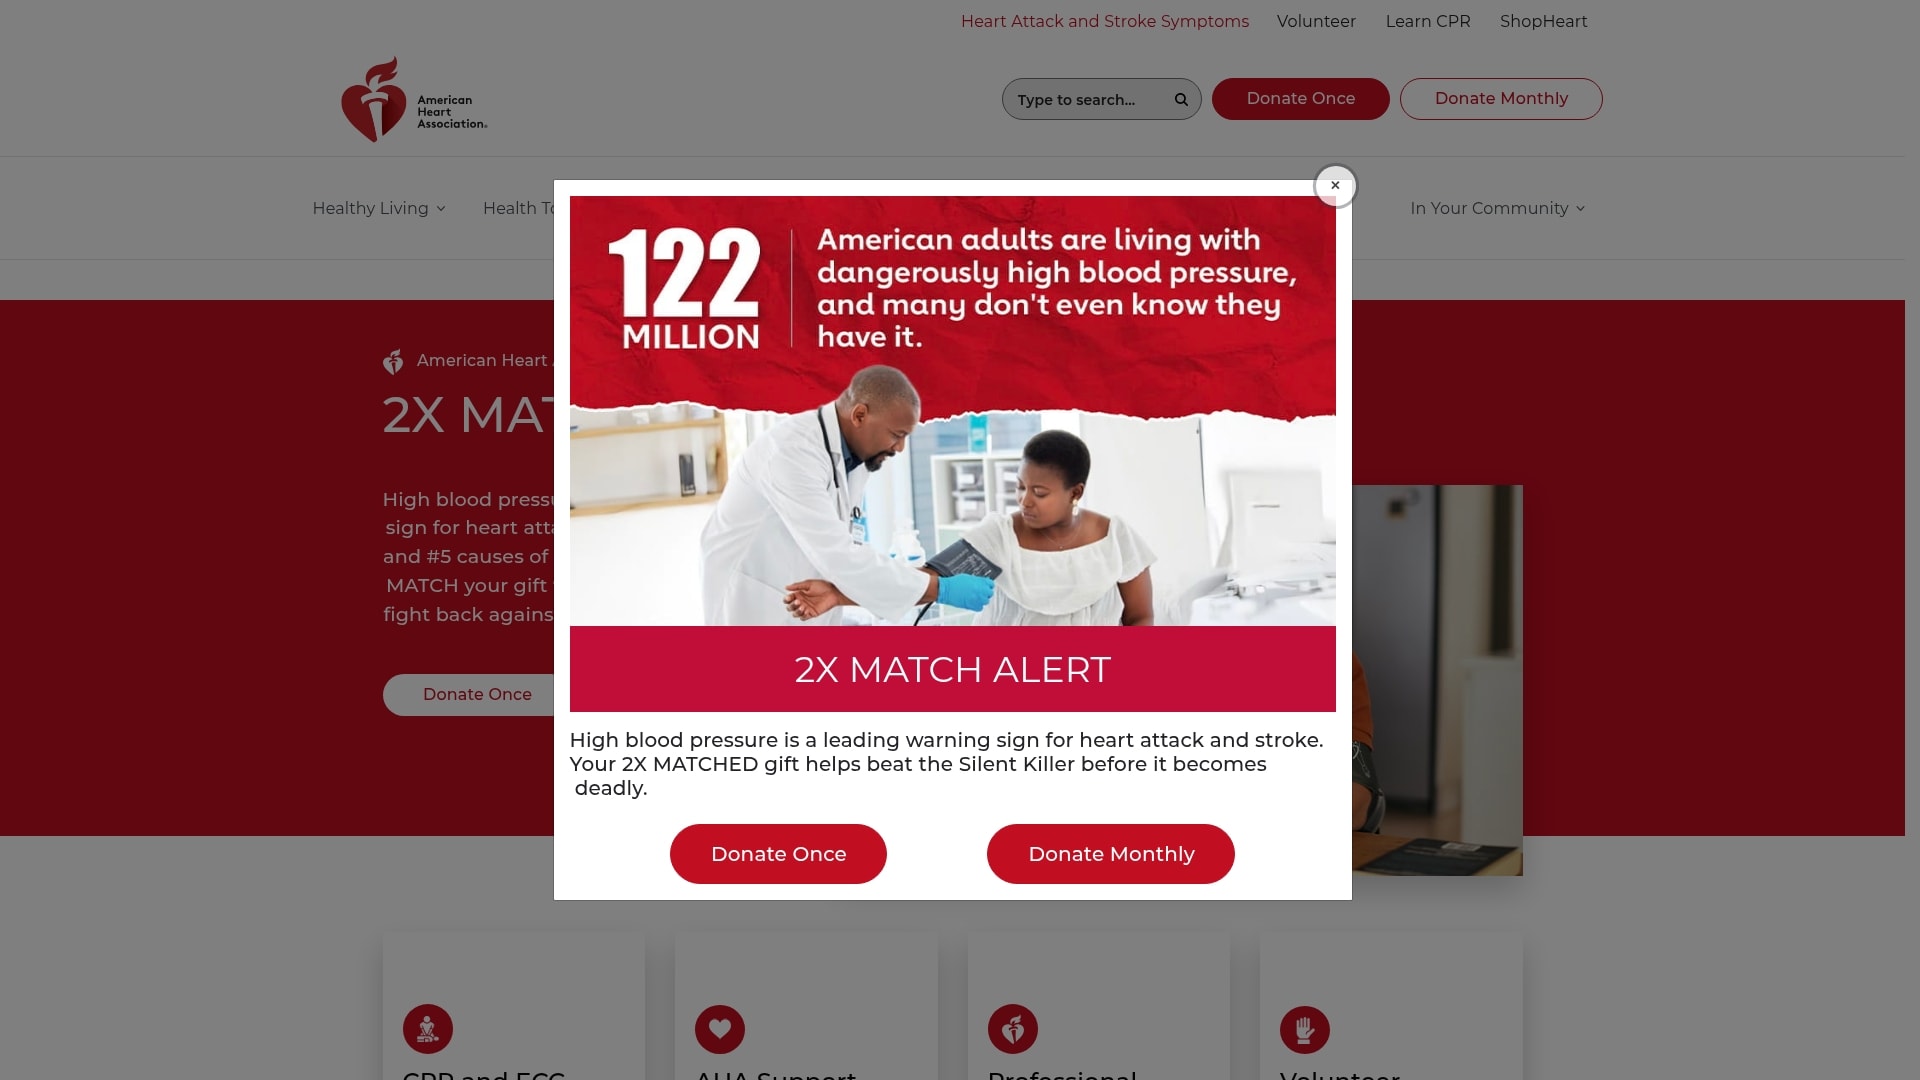
Task: Expand the In Your Community menu
Action: pos(1497,208)
